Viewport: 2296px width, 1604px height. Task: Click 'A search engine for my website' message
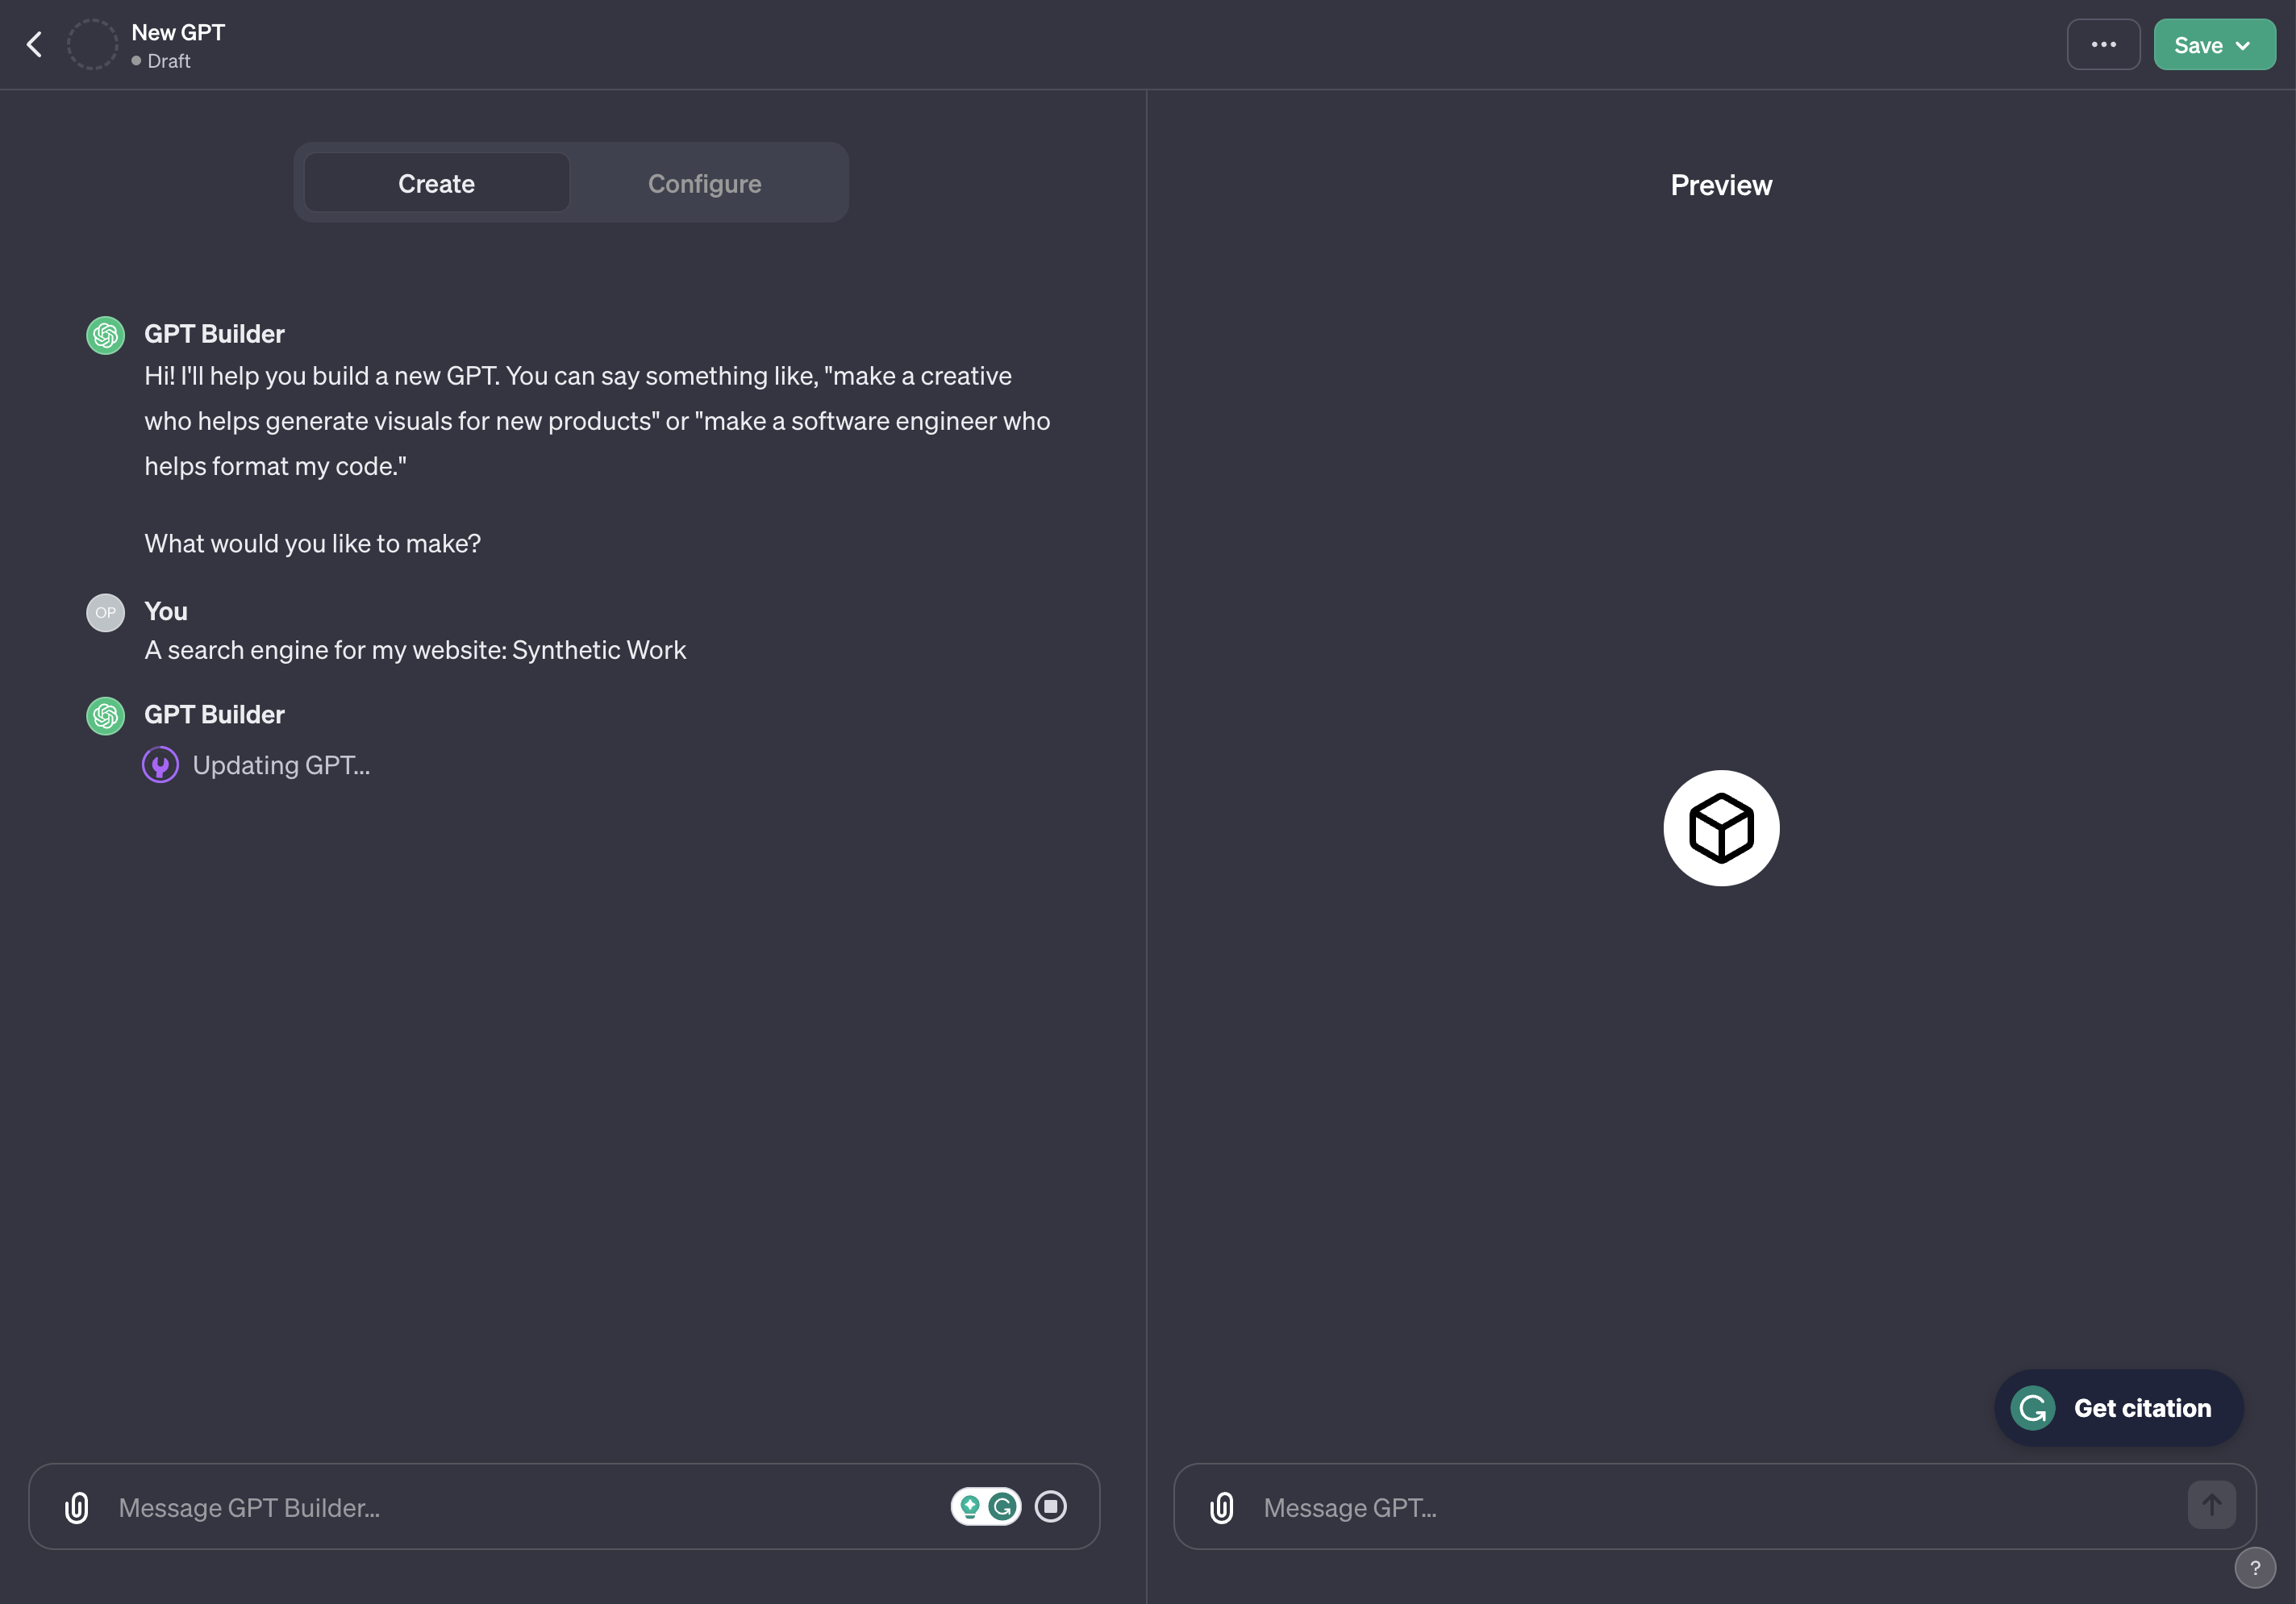click(x=415, y=650)
